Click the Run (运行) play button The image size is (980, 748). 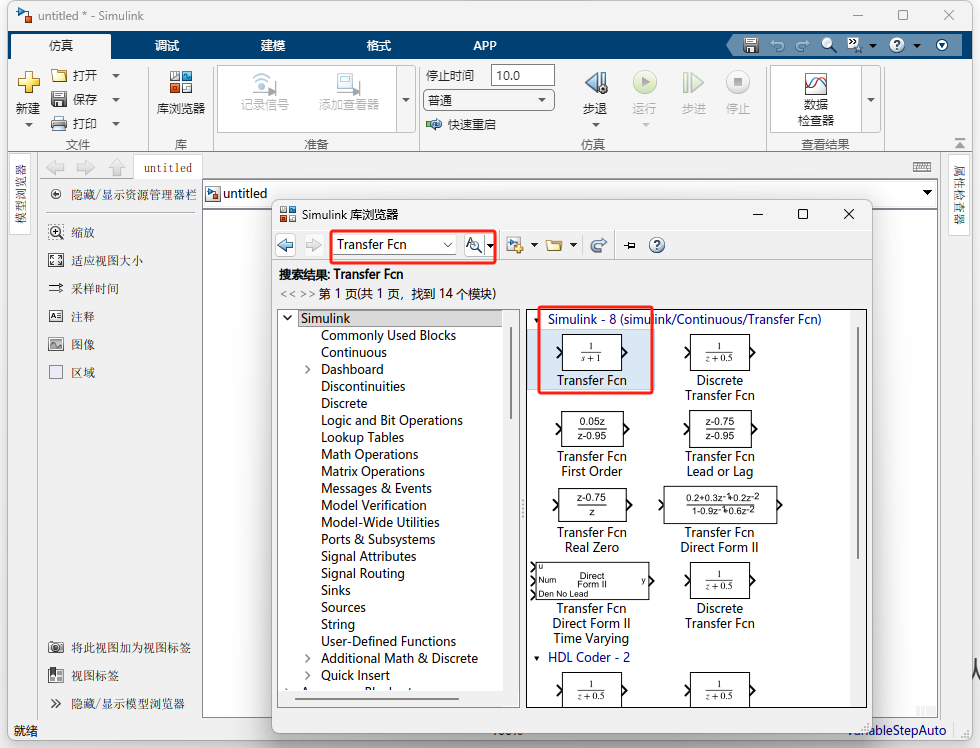(644, 82)
